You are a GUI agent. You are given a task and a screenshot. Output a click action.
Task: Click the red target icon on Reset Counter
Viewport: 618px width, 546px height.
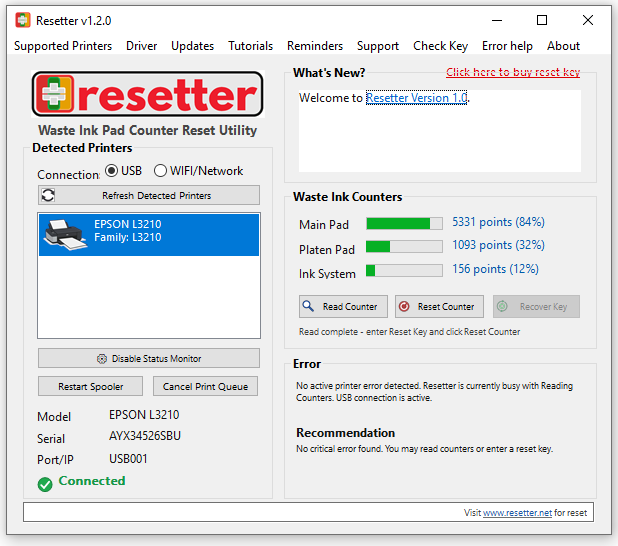pyautogui.click(x=404, y=306)
